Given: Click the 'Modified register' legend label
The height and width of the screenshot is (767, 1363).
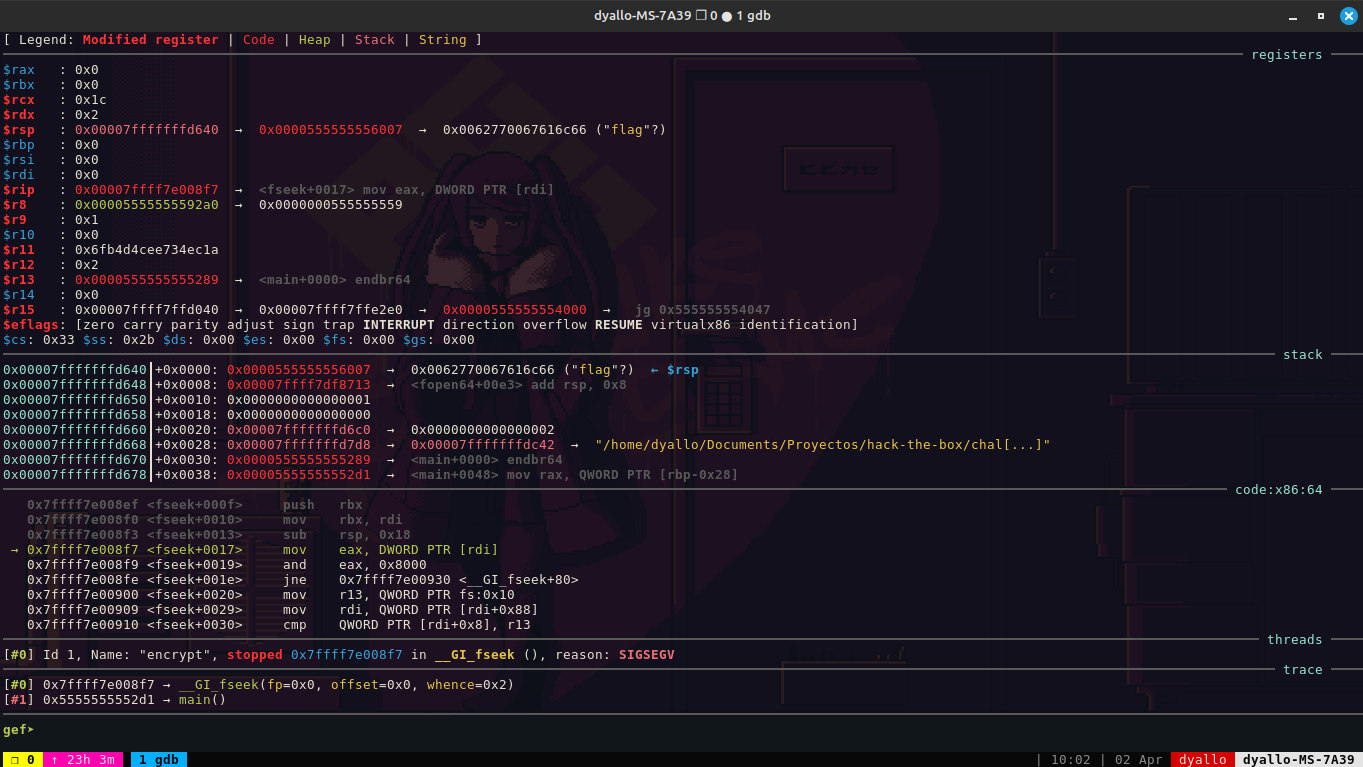Looking at the screenshot, I should 150,40.
